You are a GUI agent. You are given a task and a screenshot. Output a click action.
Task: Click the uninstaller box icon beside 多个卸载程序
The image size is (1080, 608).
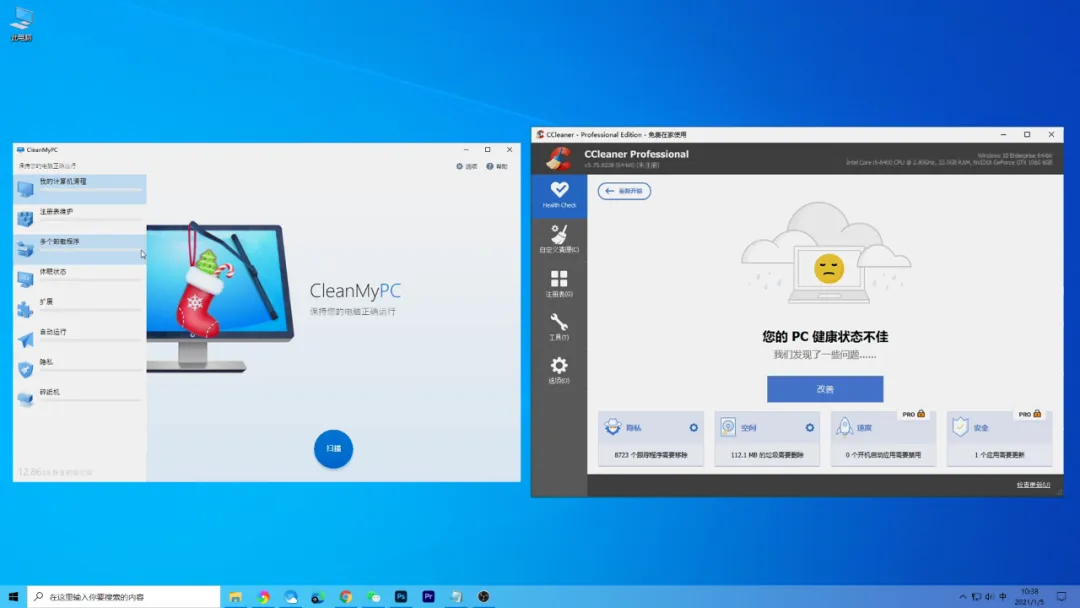tap(25, 249)
